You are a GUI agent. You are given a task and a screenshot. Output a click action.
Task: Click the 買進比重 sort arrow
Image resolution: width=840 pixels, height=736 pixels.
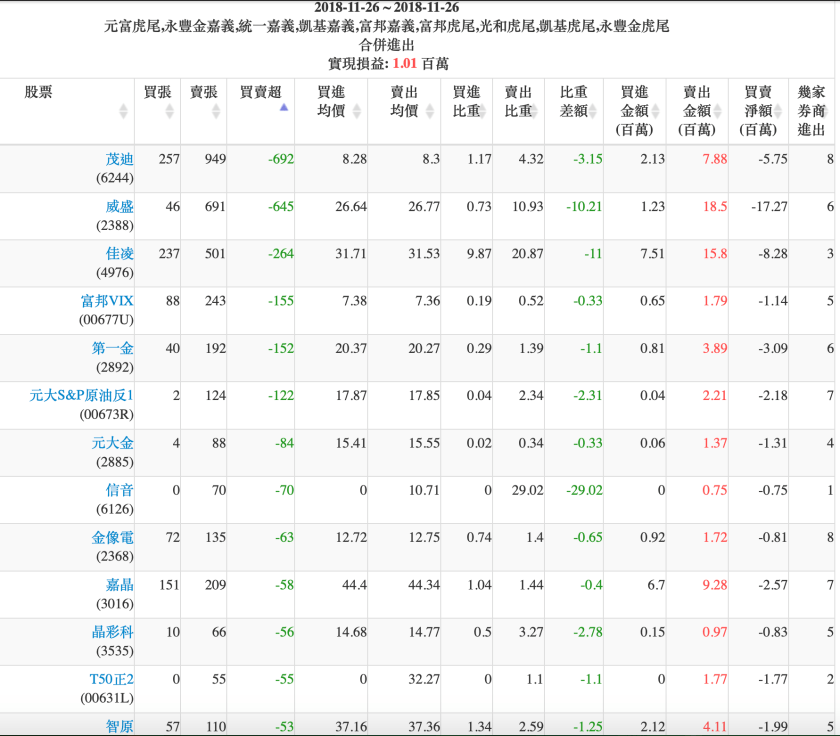point(483,110)
